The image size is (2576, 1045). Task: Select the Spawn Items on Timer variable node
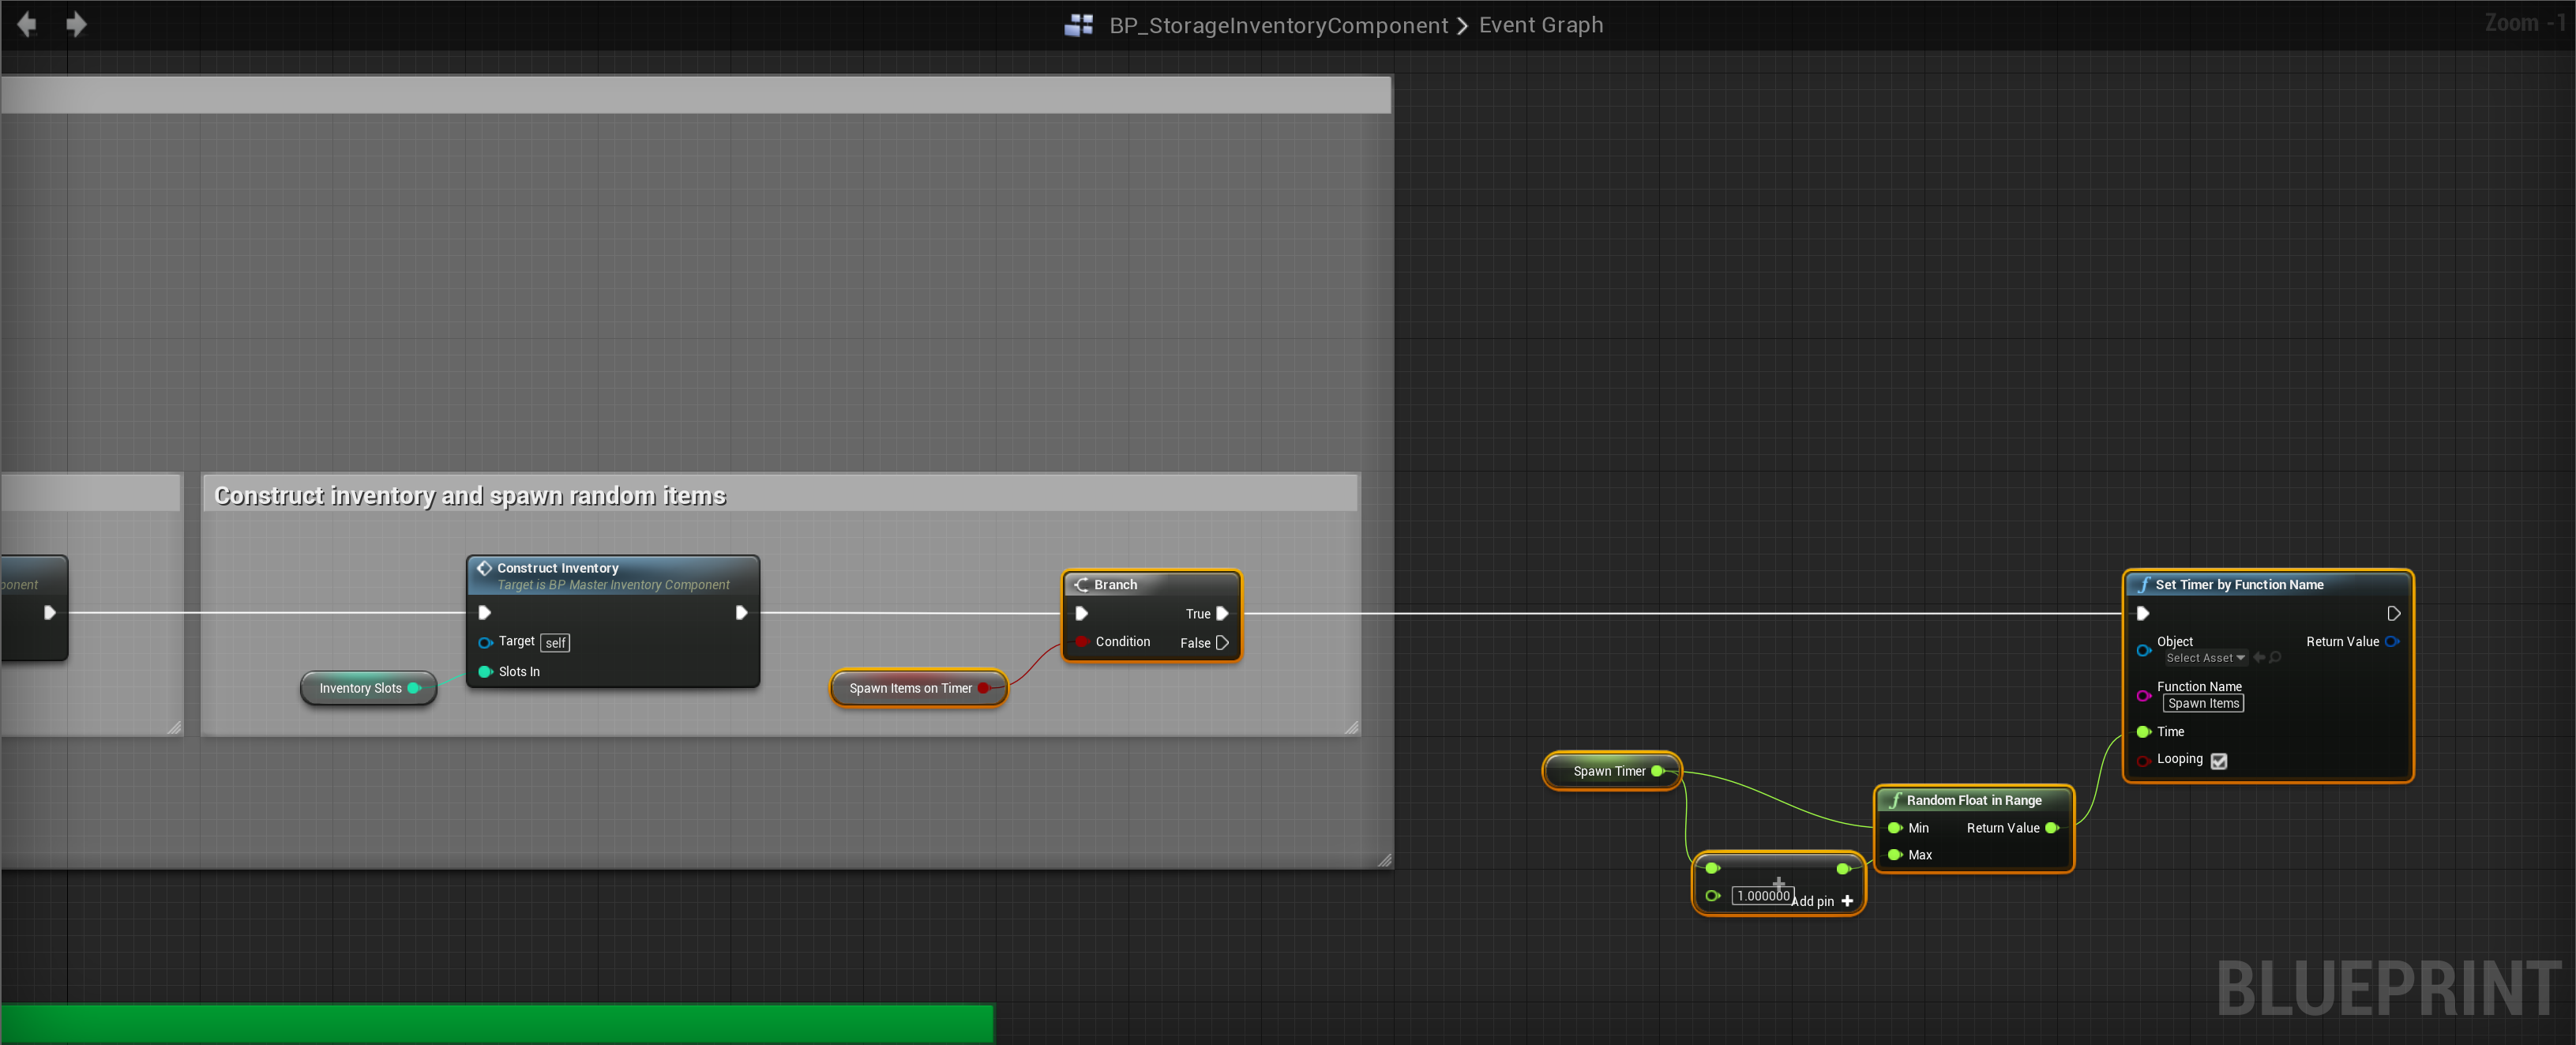click(x=909, y=688)
